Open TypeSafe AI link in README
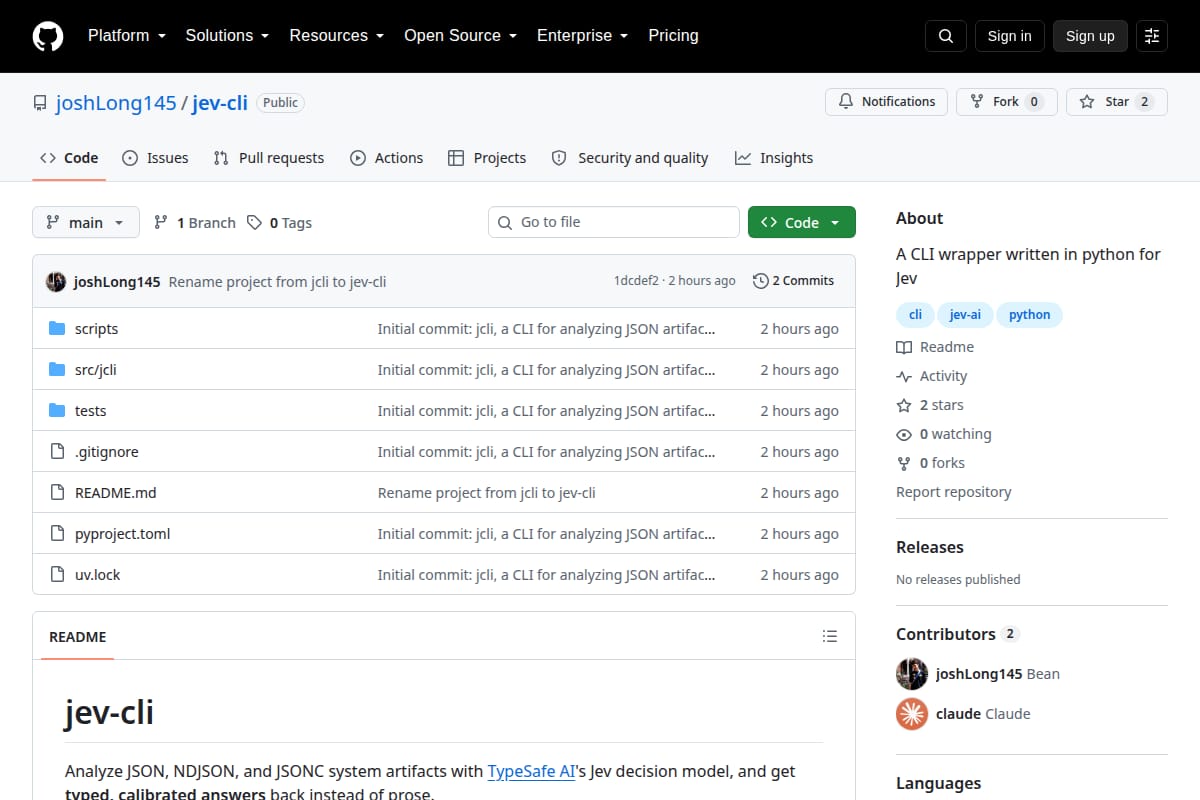Image resolution: width=1200 pixels, height=800 pixels. pyautogui.click(x=530, y=772)
